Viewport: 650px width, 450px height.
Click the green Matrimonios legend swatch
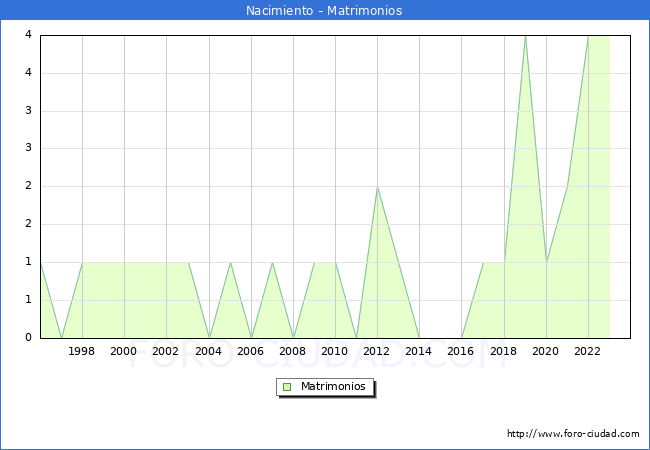287,386
